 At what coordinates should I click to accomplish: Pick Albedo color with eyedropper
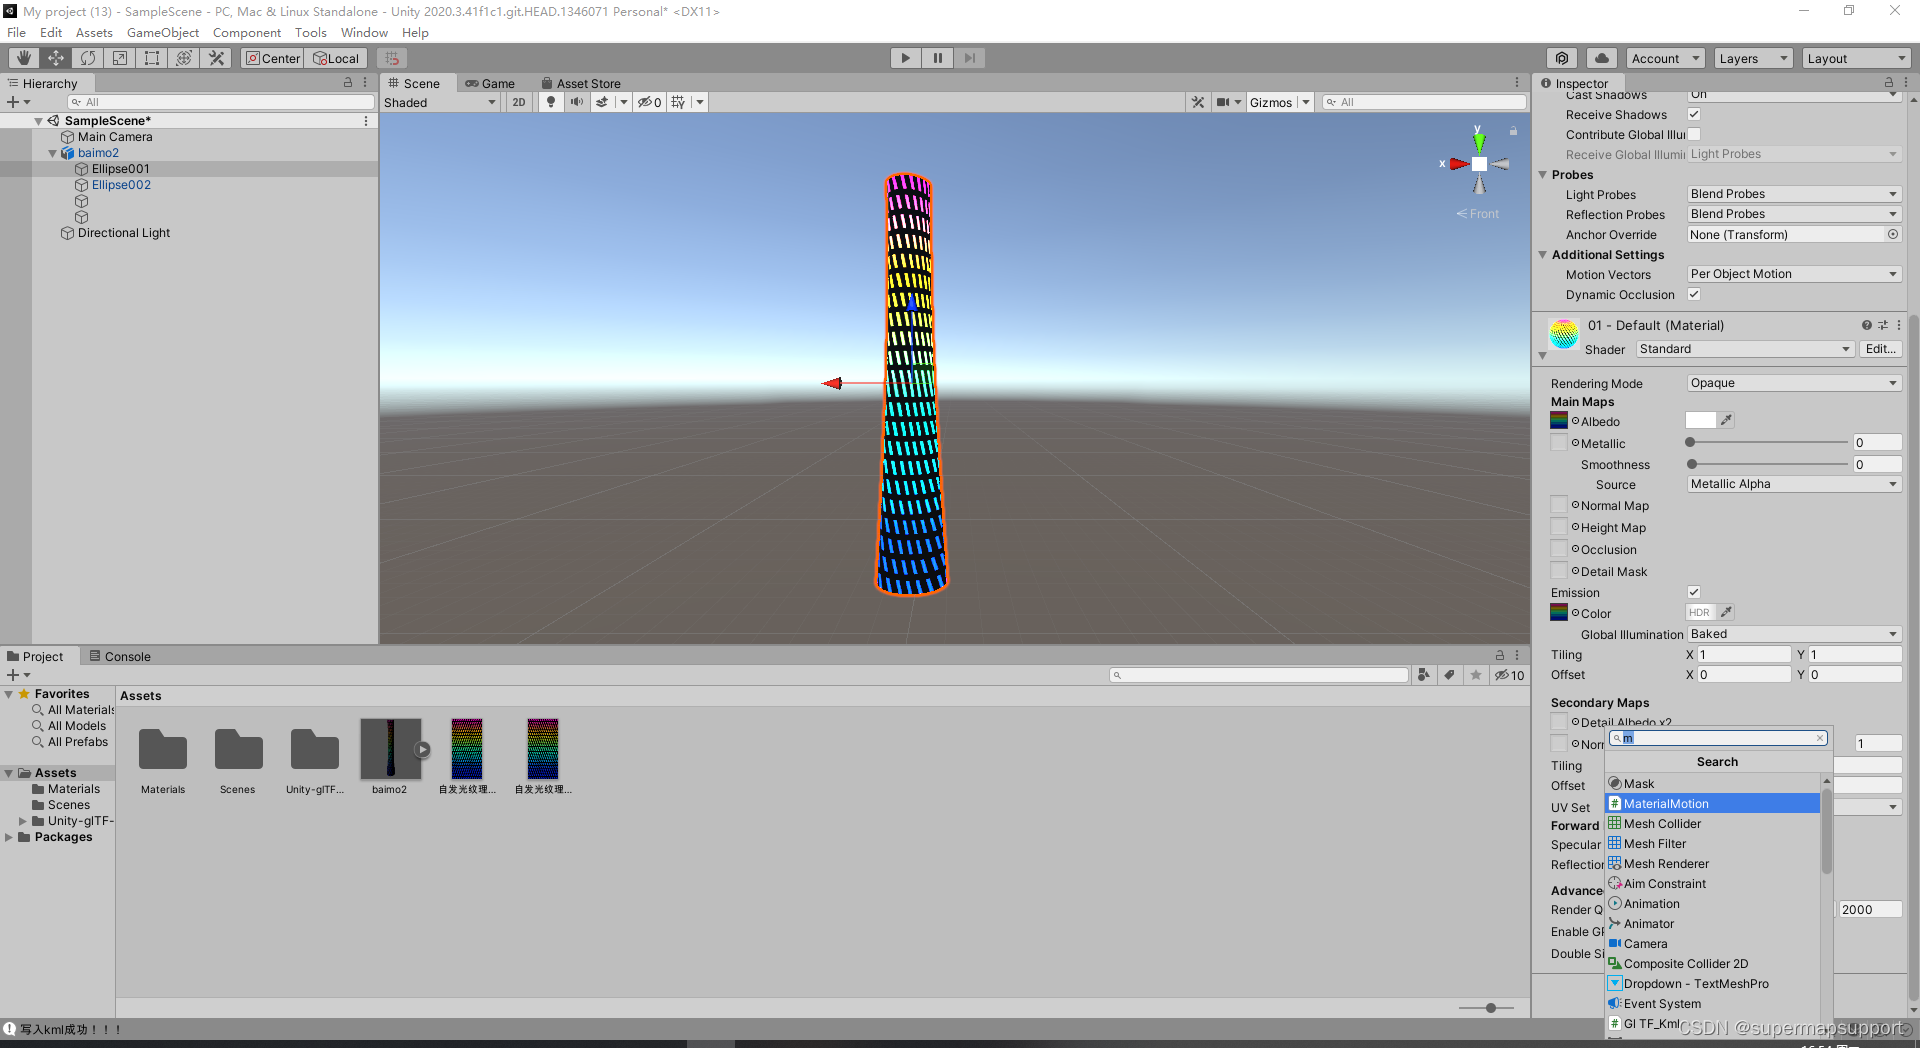click(x=1727, y=420)
